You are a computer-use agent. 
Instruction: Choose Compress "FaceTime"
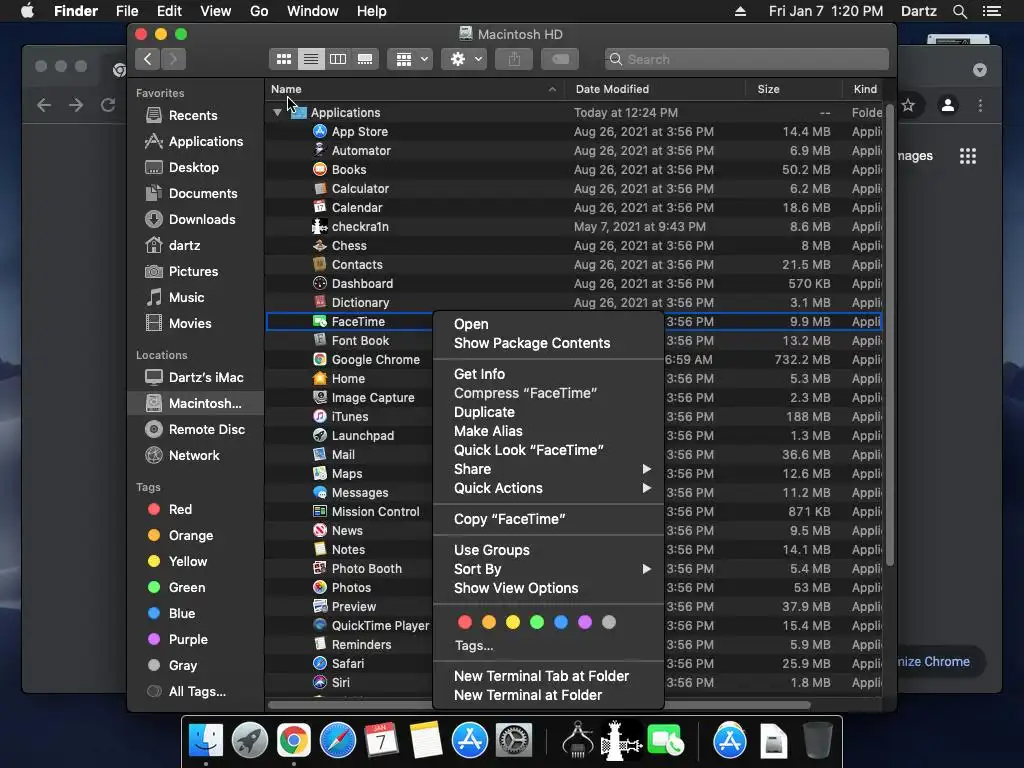coord(549,393)
